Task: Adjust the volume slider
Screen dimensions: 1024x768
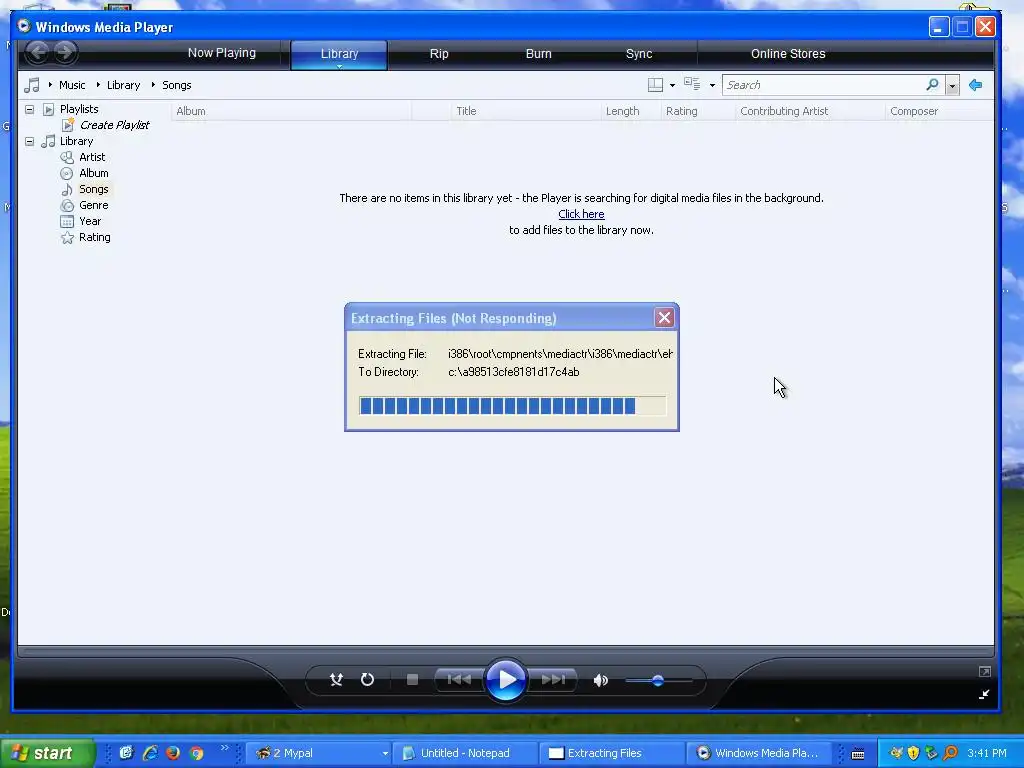Action: point(658,680)
